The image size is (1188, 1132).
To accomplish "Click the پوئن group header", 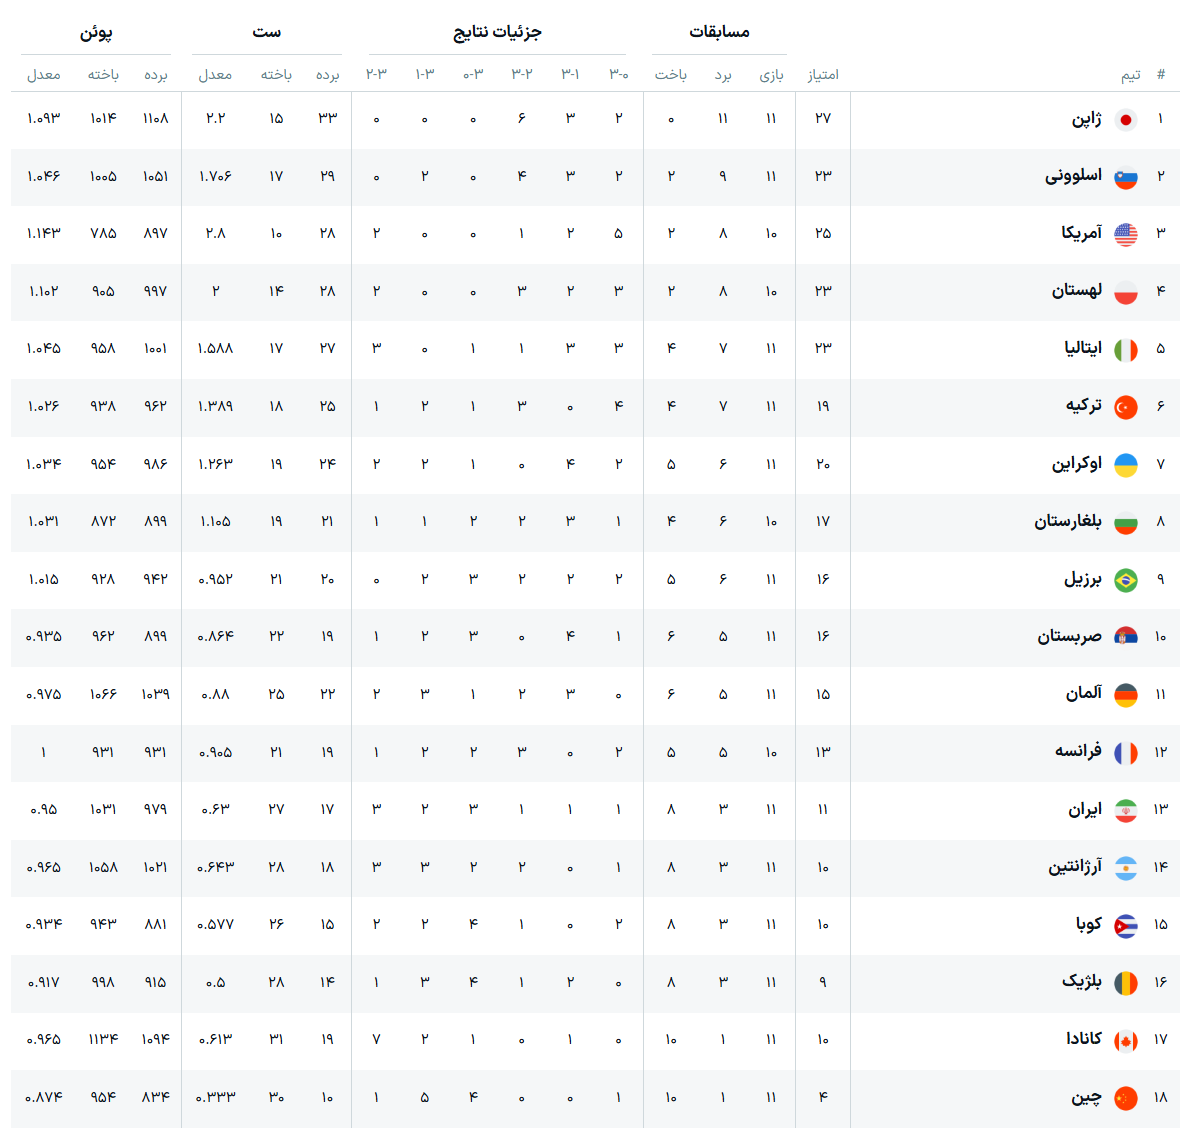I will [x=96, y=33].
